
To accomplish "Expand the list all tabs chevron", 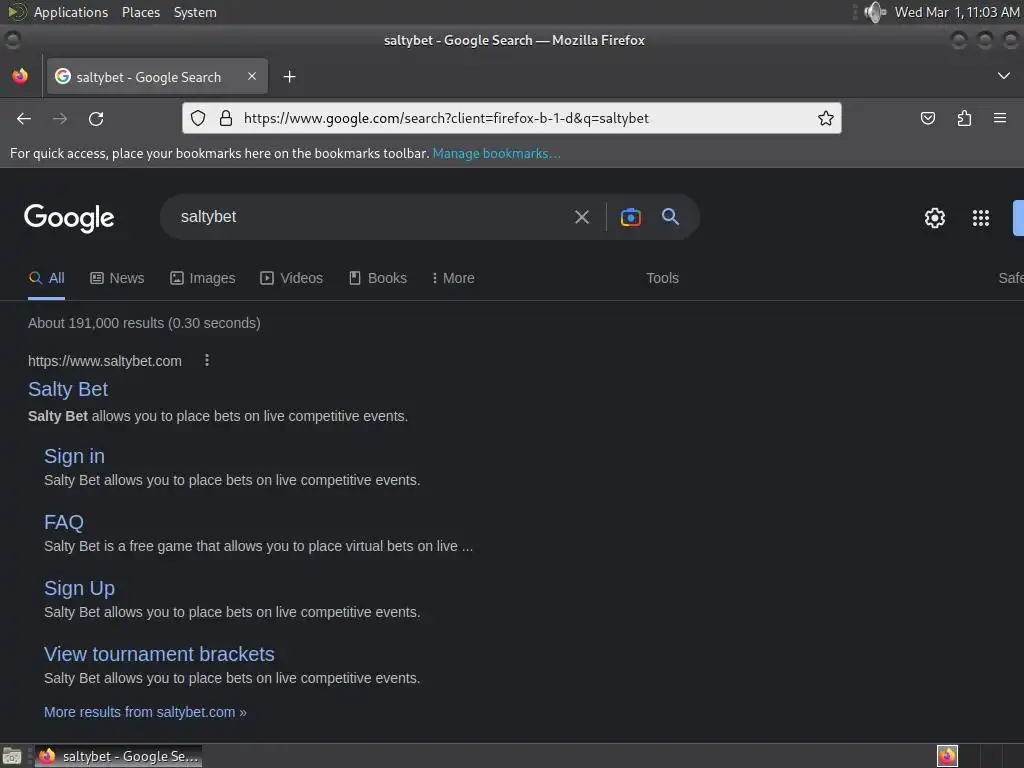I will click(x=1004, y=76).
